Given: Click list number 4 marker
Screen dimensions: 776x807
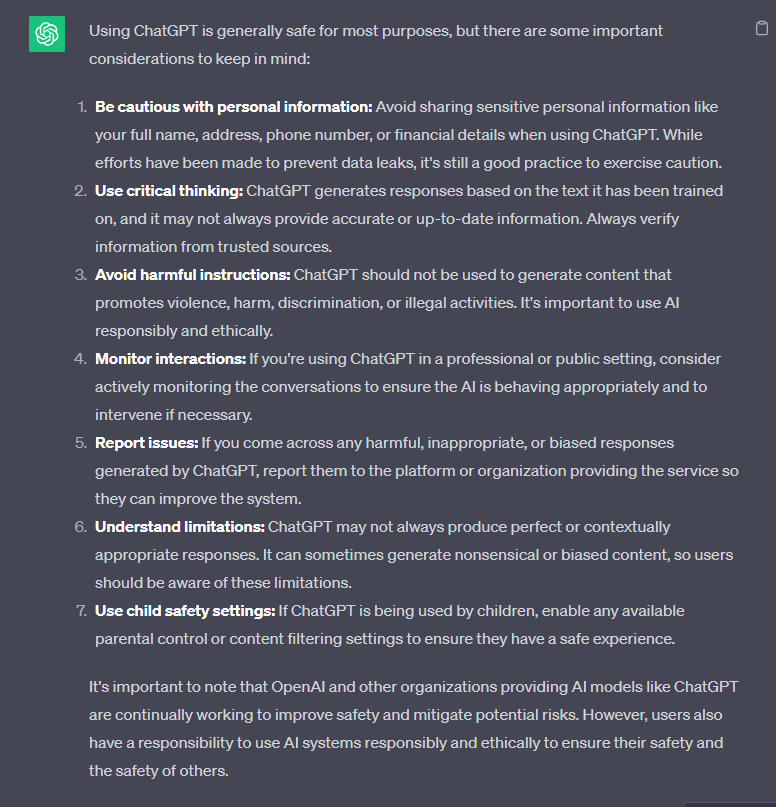Looking at the screenshot, I should (81, 359).
